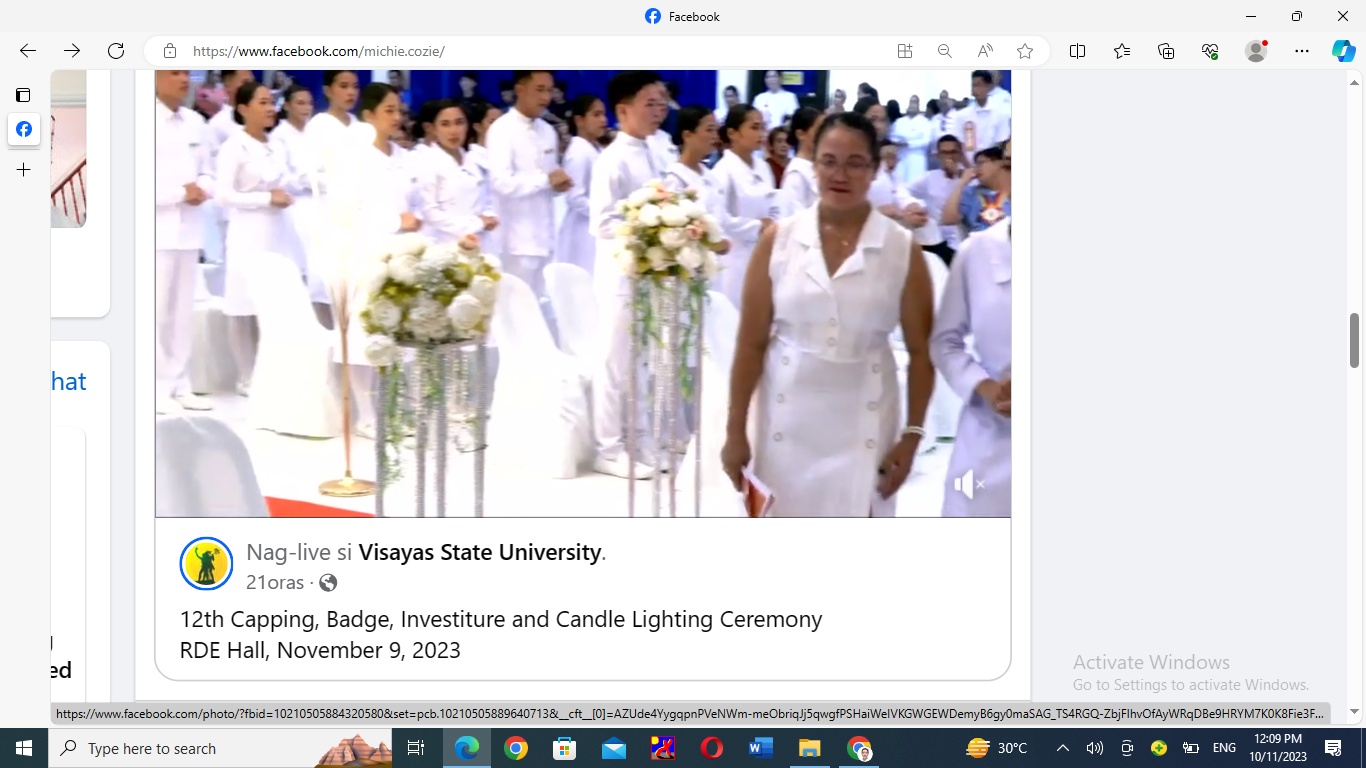Open the Favorites list panel

1122,51
